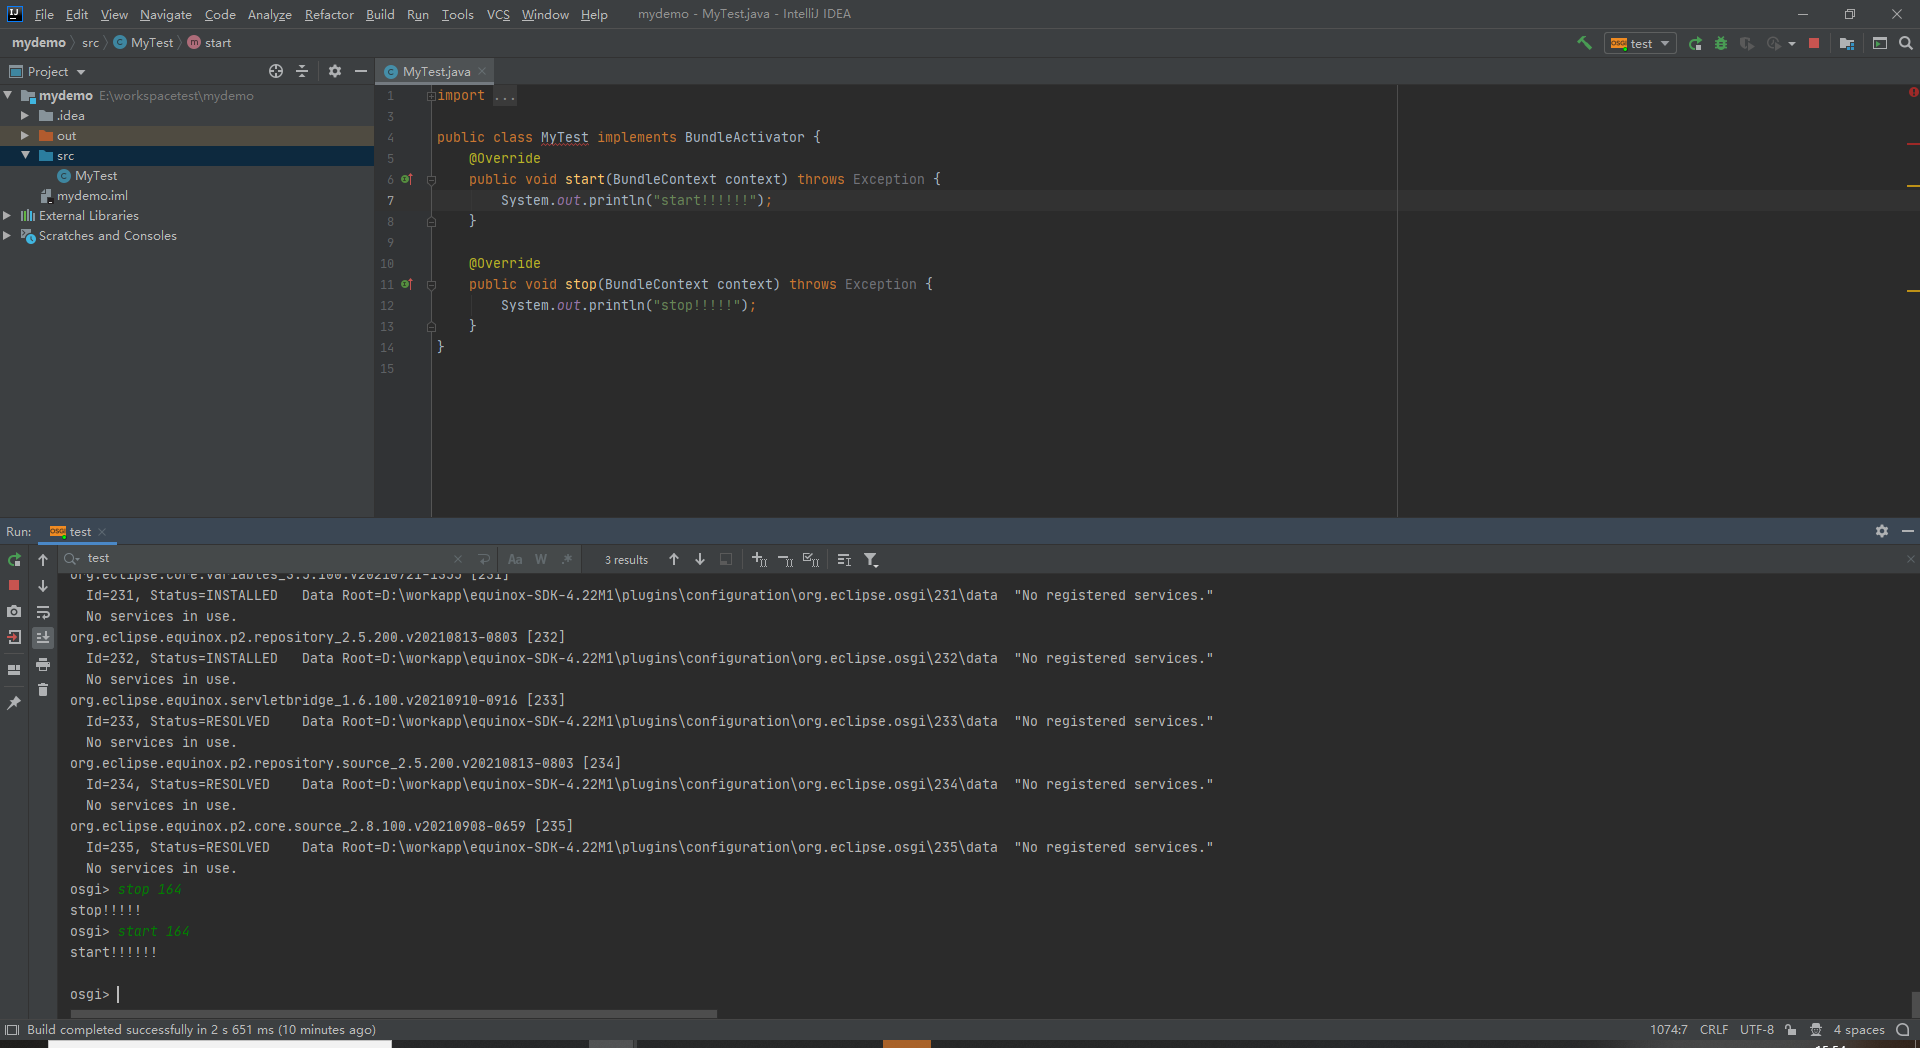
Task: Open the File menu
Action: click(44, 14)
